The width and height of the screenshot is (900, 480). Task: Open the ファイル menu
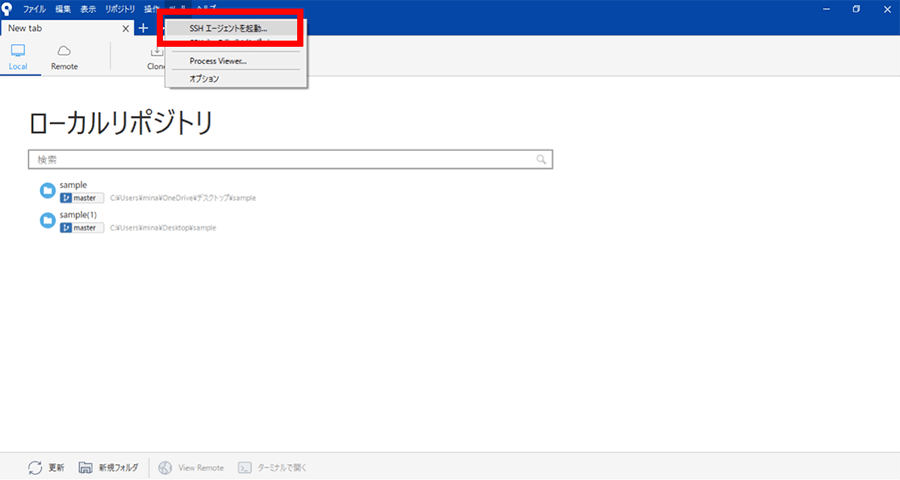pos(34,9)
